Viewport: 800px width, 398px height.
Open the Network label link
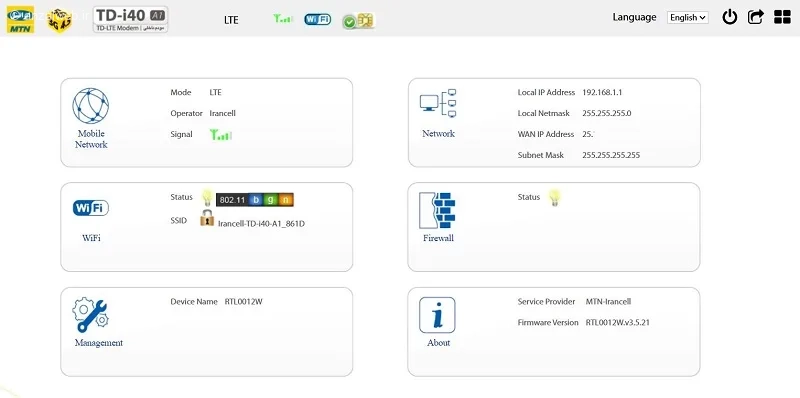(x=438, y=134)
